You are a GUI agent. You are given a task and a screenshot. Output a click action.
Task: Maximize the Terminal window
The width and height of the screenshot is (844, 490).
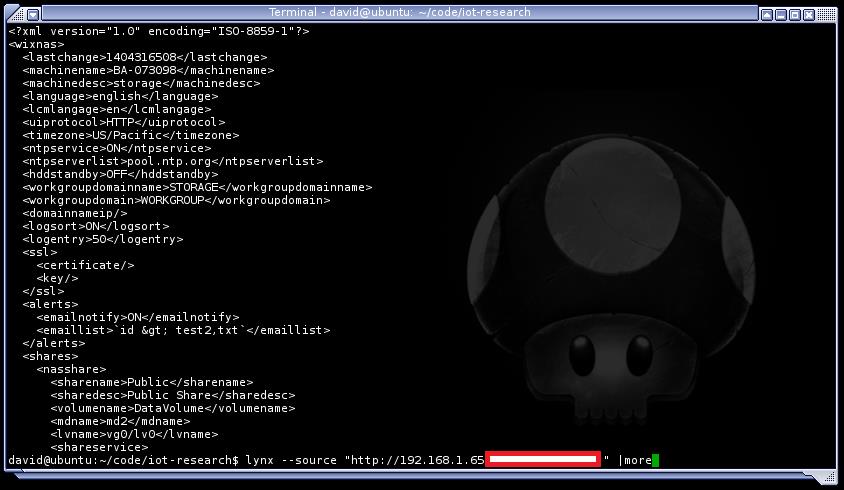pos(795,15)
